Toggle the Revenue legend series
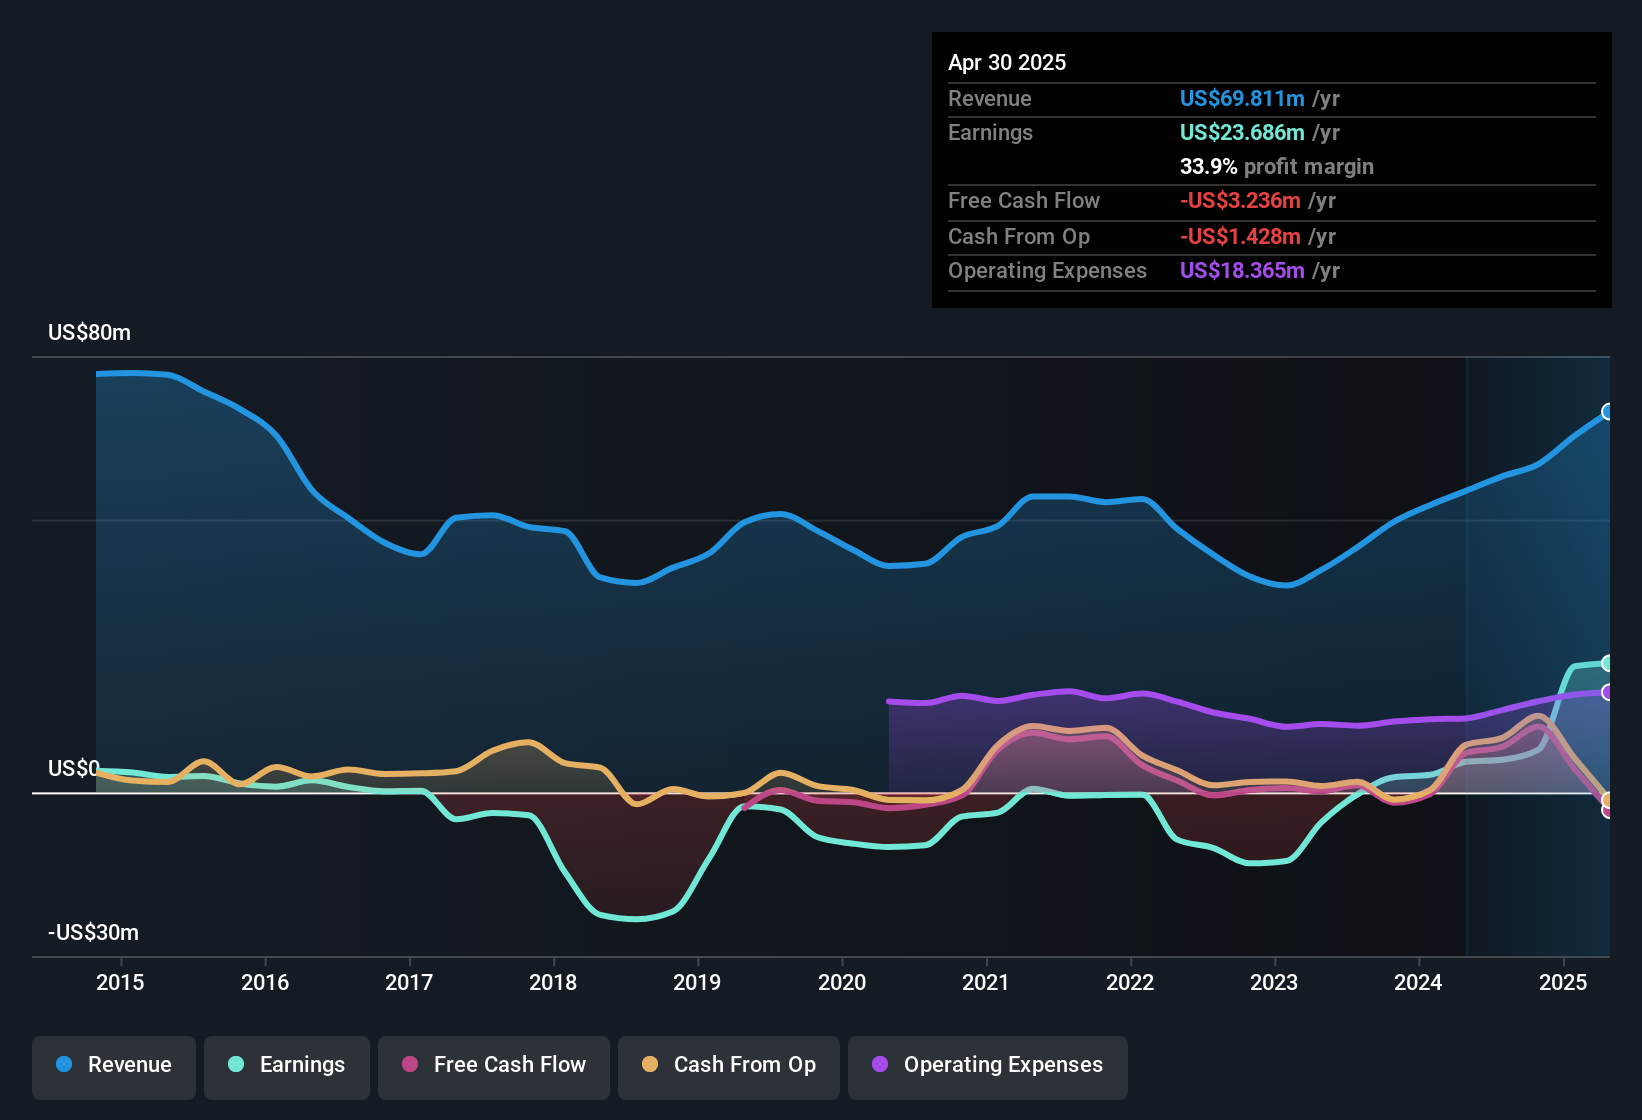Viewport: 1642px width, 1120px height. point(114,1065)
